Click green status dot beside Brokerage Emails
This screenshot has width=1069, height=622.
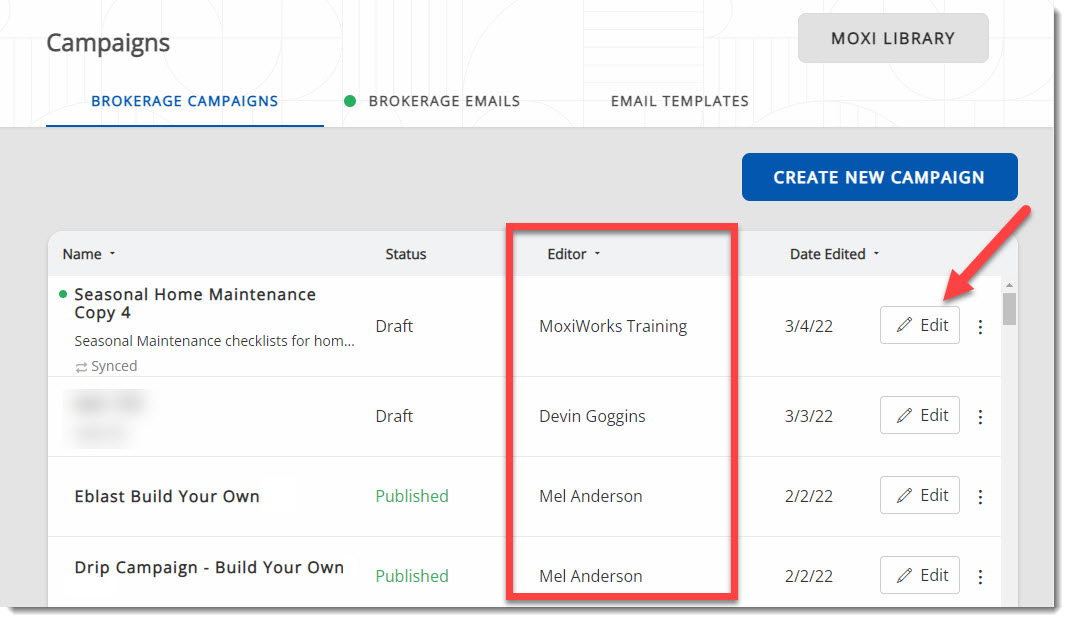[350, 101]
